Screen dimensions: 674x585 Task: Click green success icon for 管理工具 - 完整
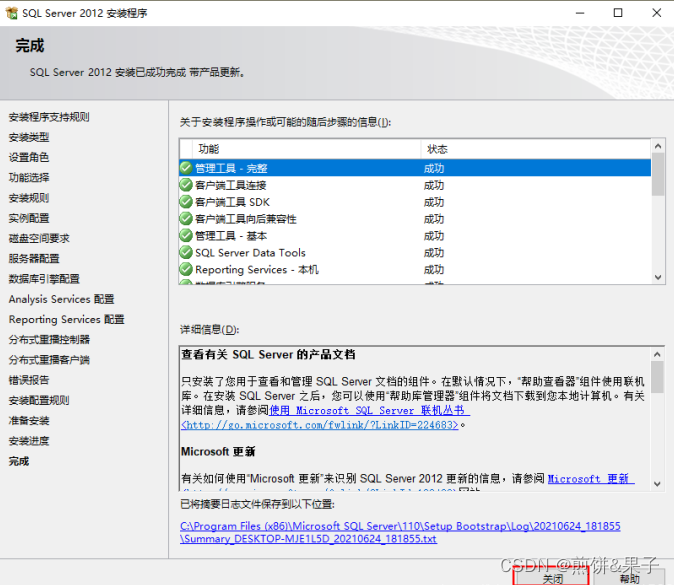tap(186, 168)
